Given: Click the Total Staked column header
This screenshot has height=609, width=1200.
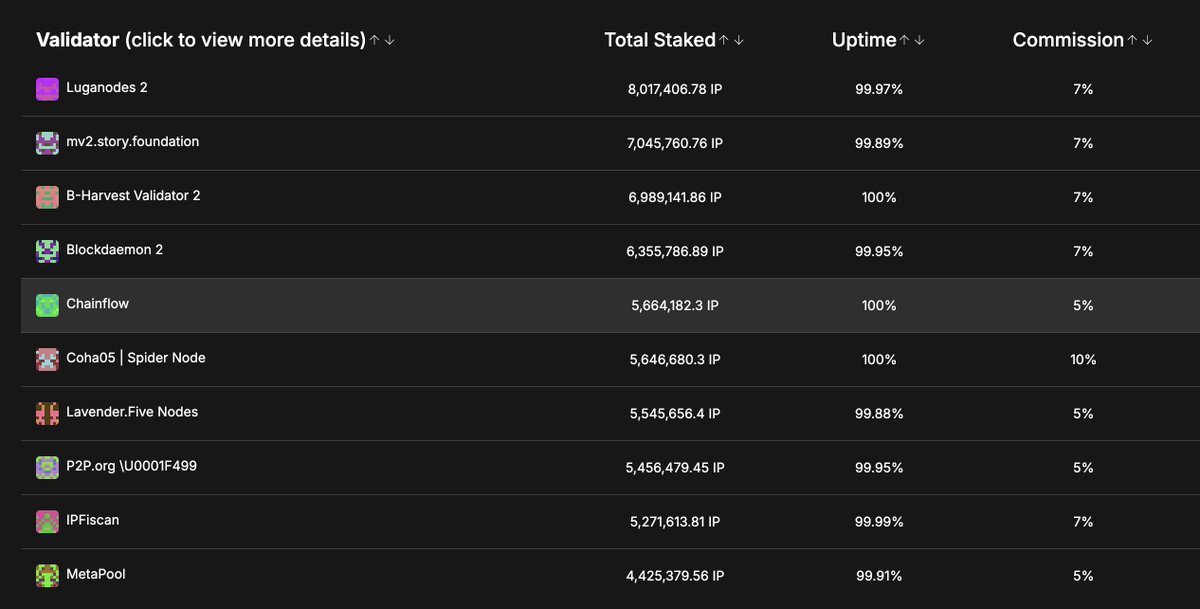Looking at the screenshot, I should [660, 40].
